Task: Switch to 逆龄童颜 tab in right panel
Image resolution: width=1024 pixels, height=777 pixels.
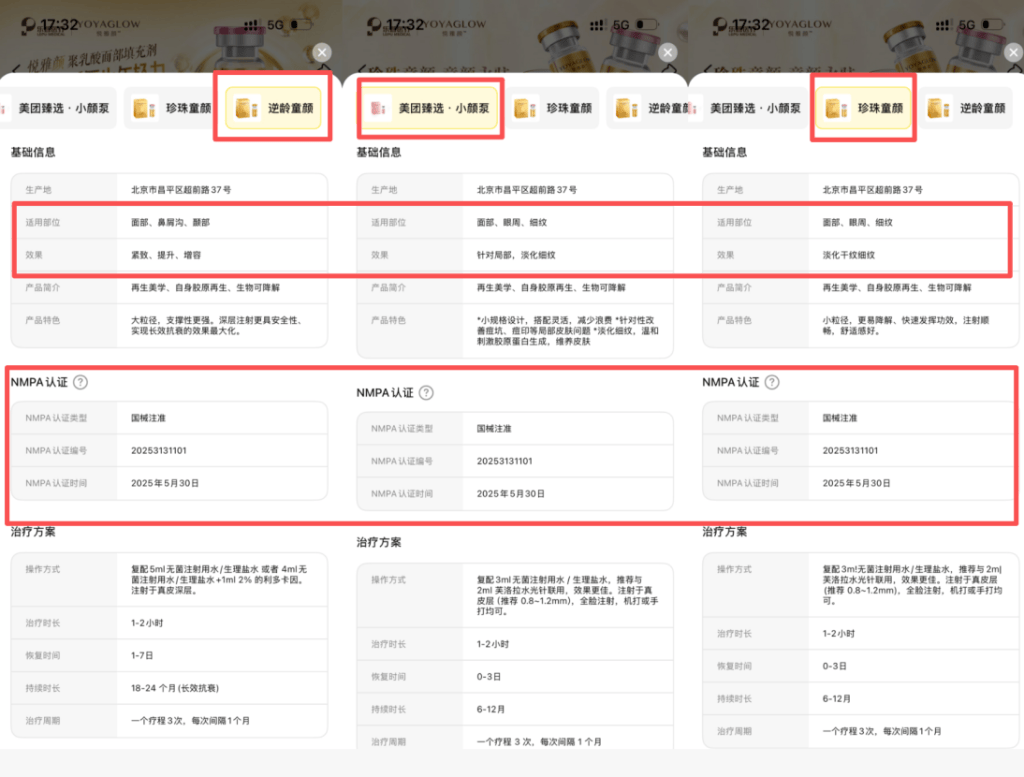Action: tap(972, 108)
